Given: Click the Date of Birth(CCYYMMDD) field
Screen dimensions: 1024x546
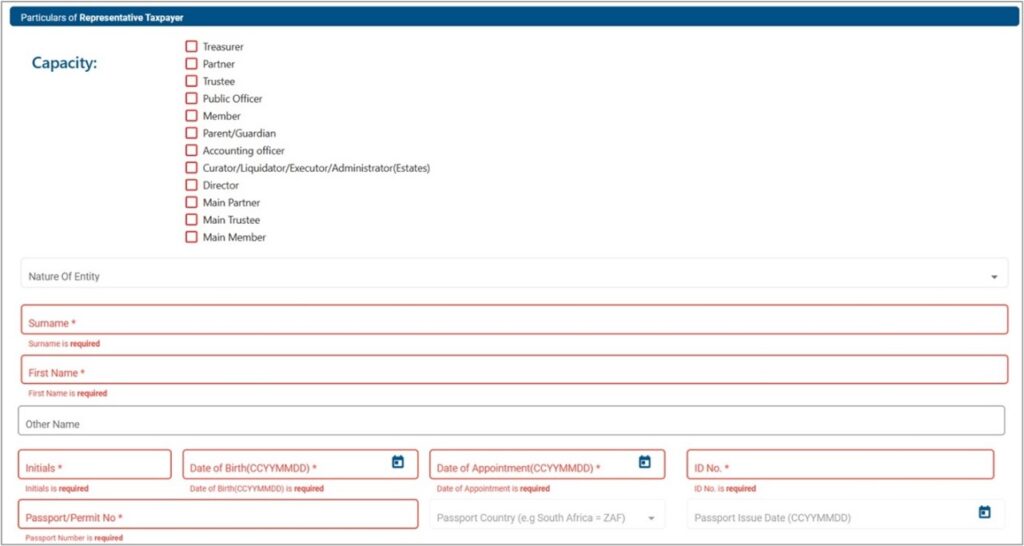Looking at the screenshot, I should tap(300, 464).
